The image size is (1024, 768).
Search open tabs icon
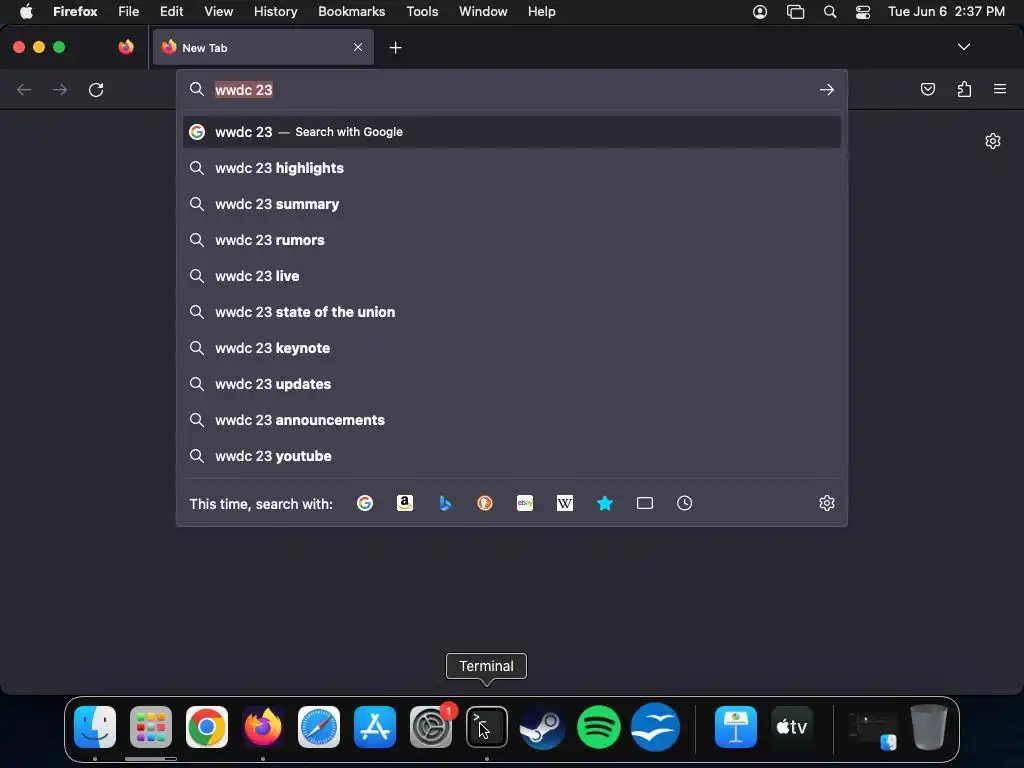coord(645,503)
